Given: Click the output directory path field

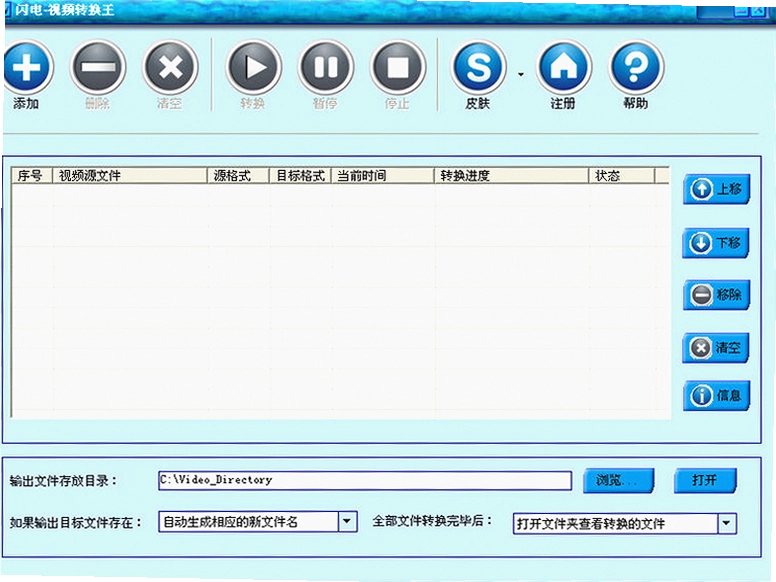Looking at the screenshot, I should pos(365,480).
